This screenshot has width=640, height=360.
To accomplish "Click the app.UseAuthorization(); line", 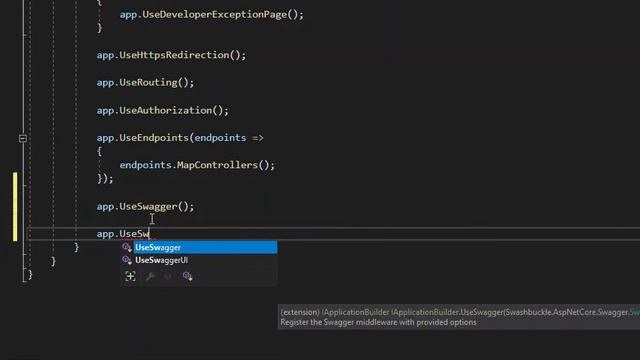I will pyautogui.click(x=162, y=111).
